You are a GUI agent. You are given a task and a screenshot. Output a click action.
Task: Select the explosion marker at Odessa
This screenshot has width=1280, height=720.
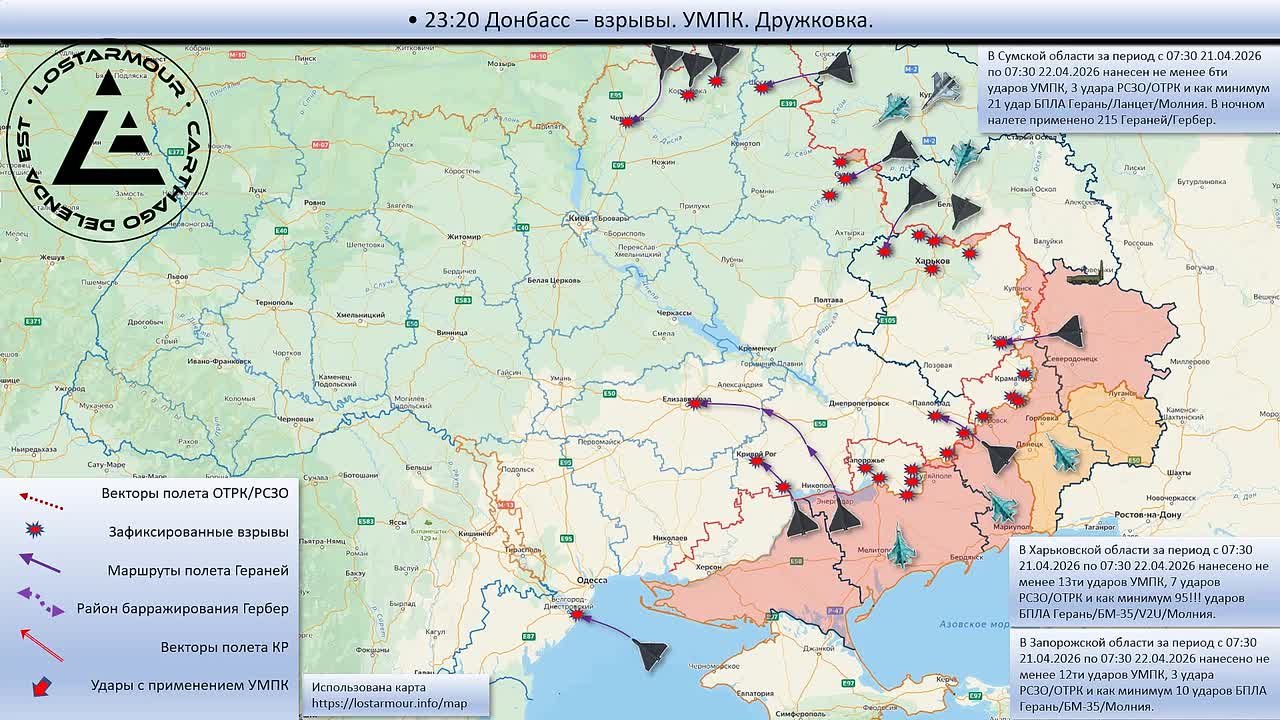click(577, 615)
